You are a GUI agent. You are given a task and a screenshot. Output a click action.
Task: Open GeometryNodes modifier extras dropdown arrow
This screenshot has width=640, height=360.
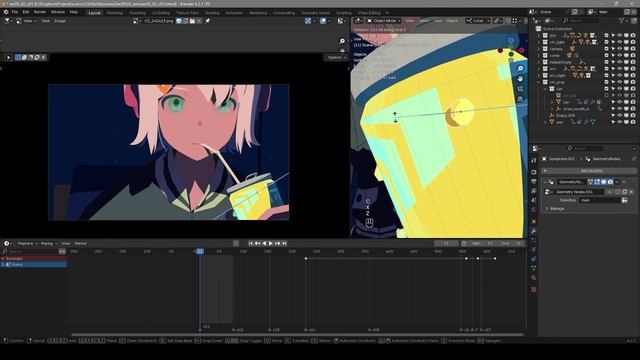pos(617,182)
